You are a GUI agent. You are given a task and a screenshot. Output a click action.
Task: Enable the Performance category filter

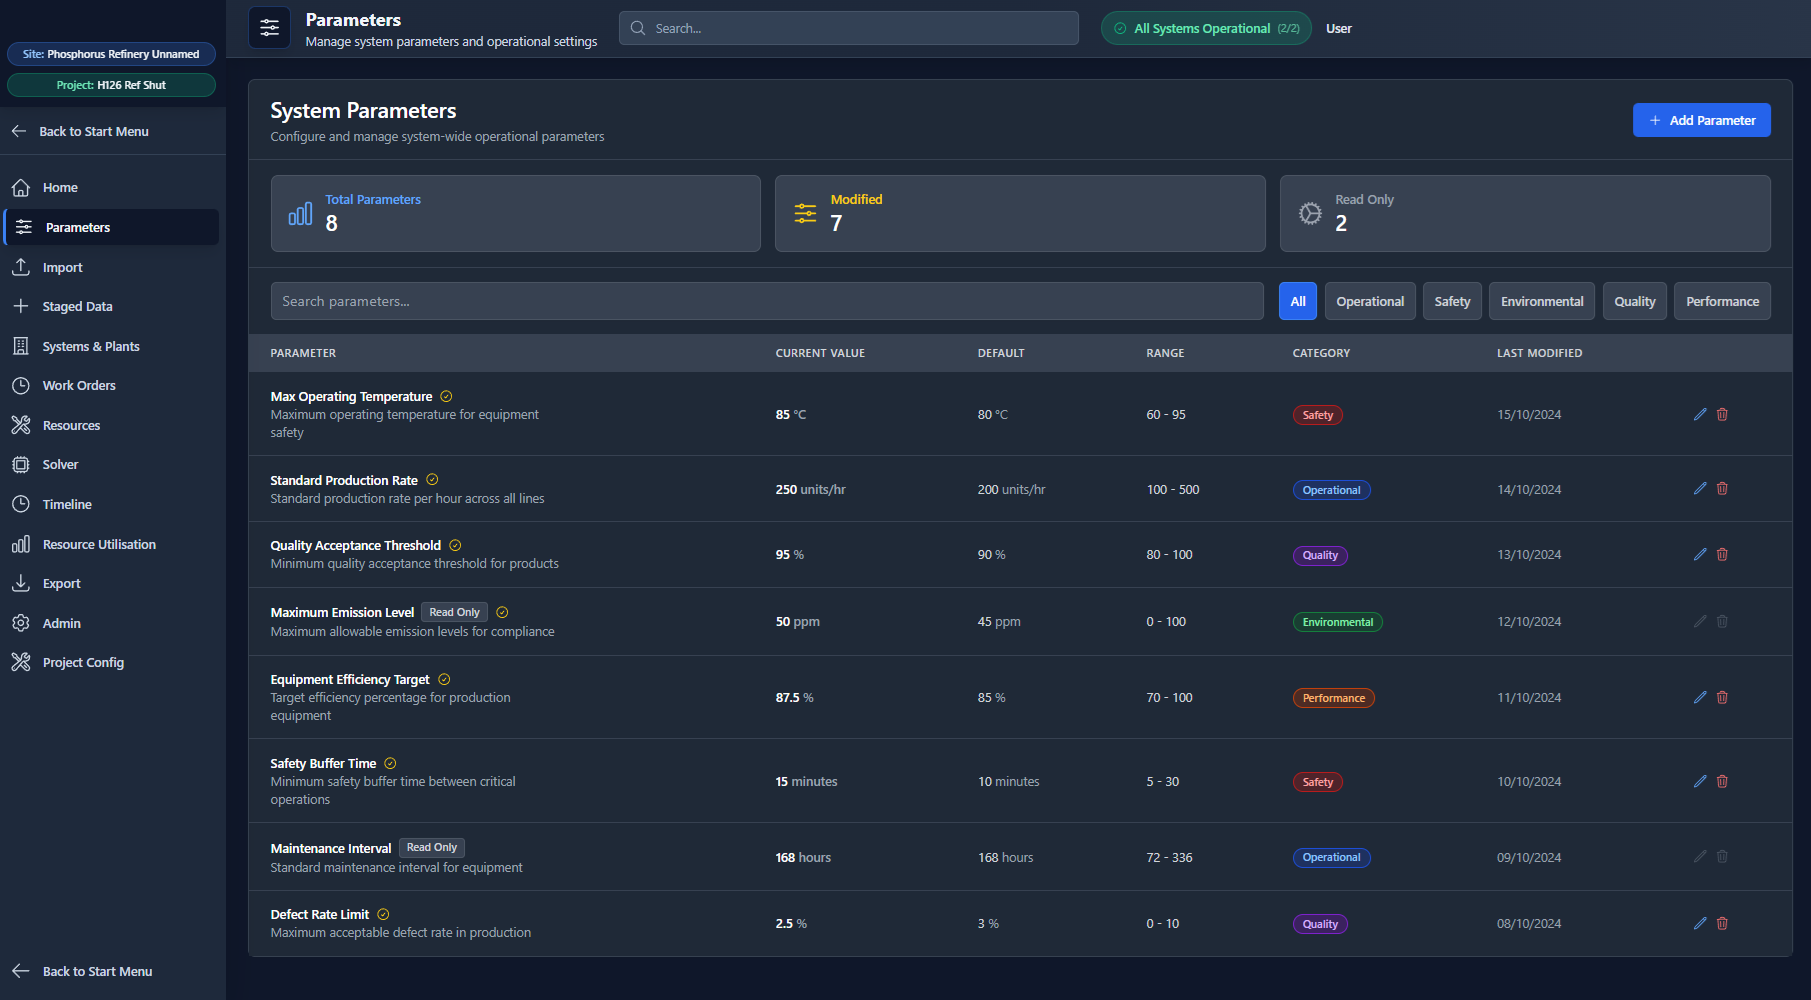(1721, 301)
